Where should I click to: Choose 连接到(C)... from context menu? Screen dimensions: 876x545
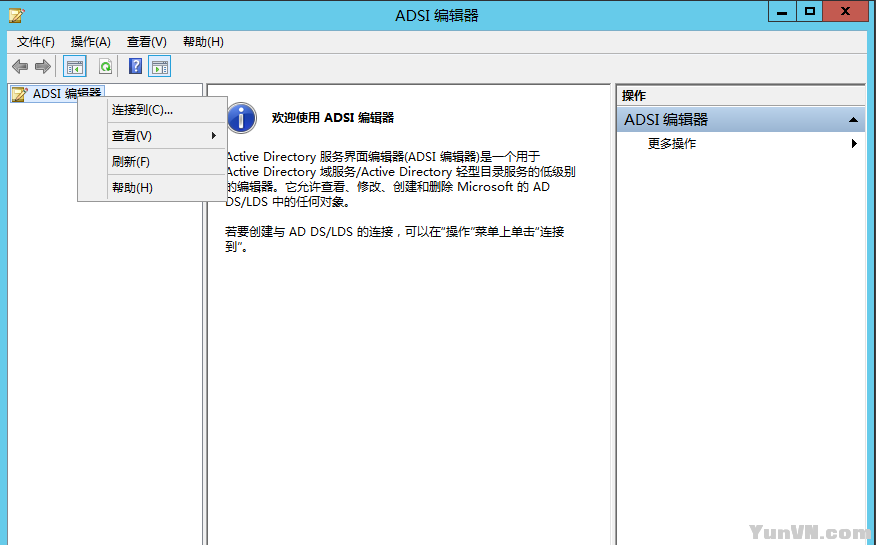(153, 109)
